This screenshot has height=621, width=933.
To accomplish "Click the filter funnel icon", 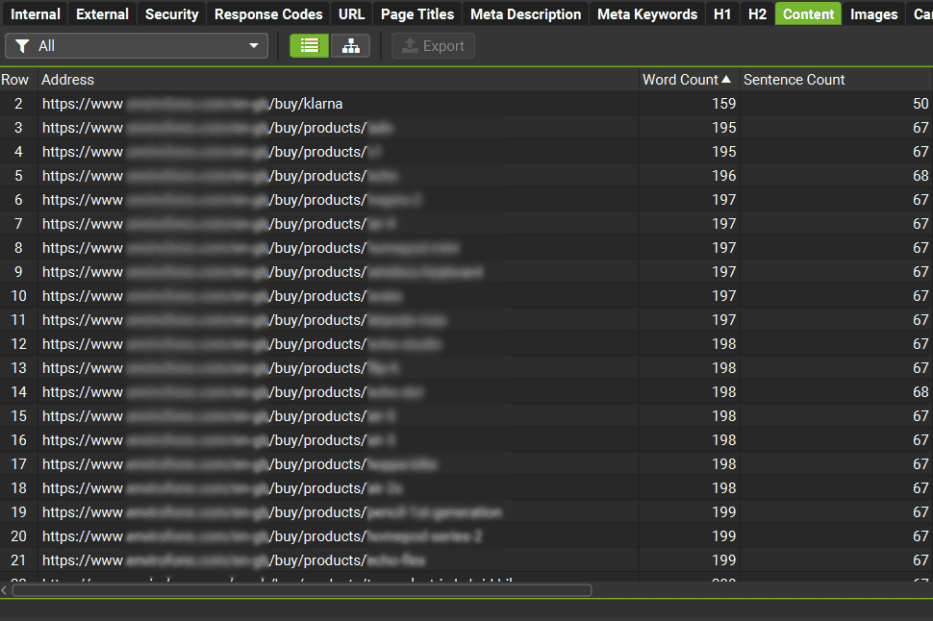I will [x=21, y=45].
